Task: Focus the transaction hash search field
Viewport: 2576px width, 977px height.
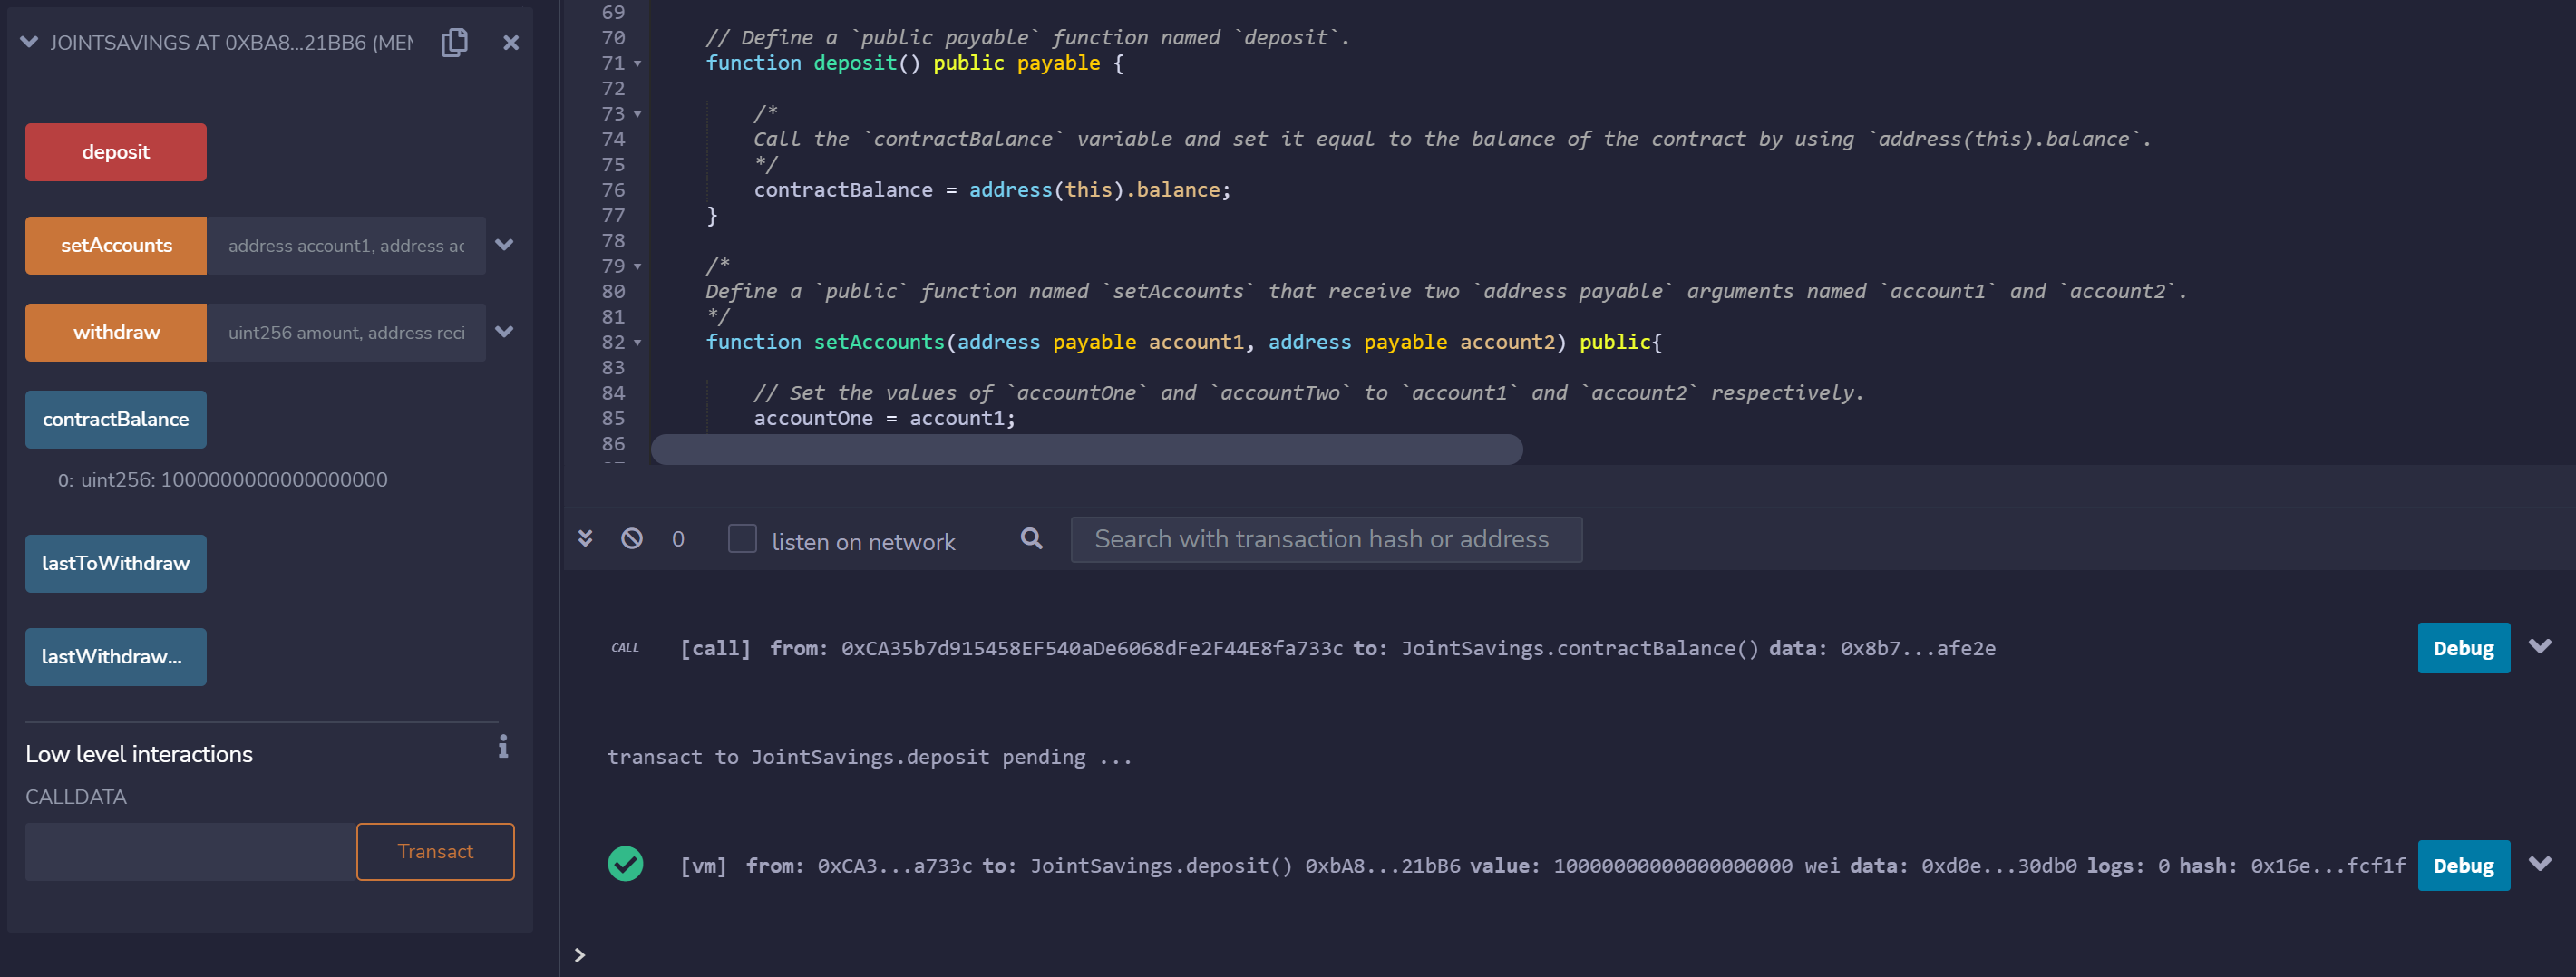Action: (1326, 539)
